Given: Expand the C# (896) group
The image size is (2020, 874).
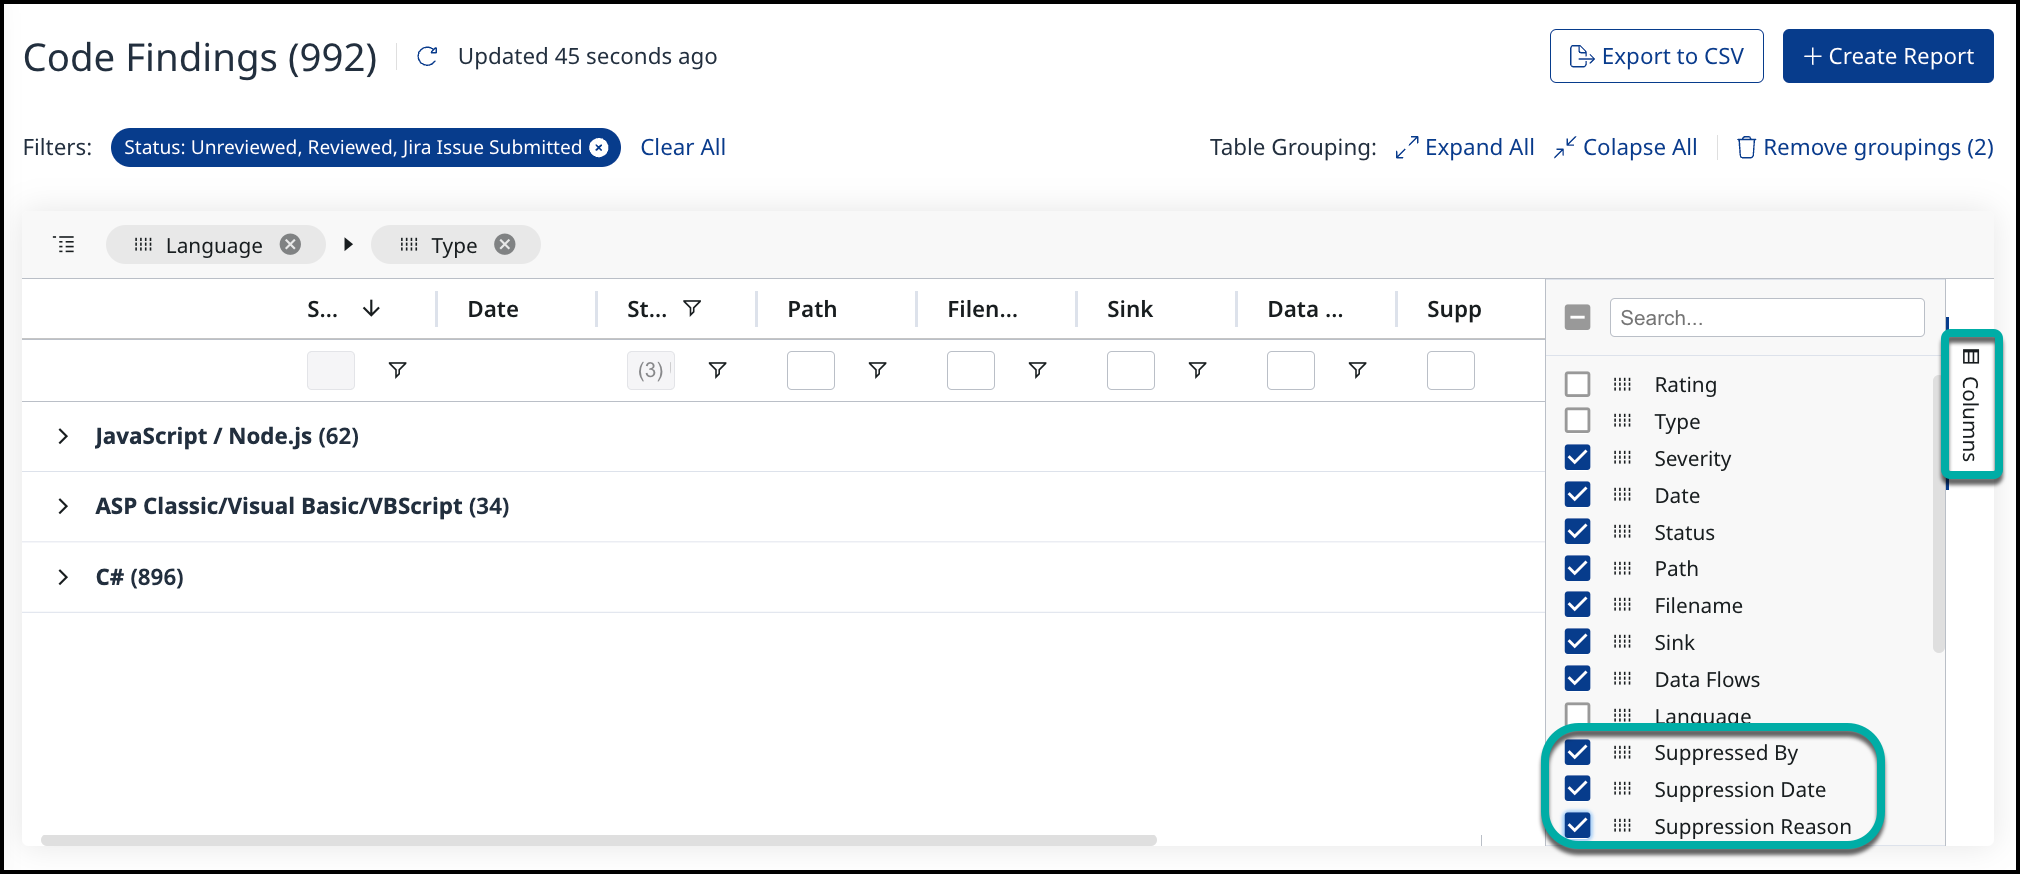Looking at the screenshot, I should tap(63, 578).
